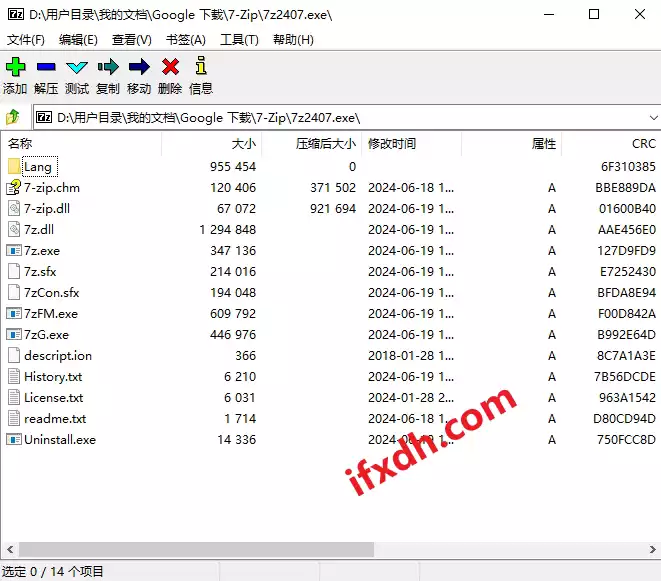Click the readme.txt size 1 714

coord(240,419)
